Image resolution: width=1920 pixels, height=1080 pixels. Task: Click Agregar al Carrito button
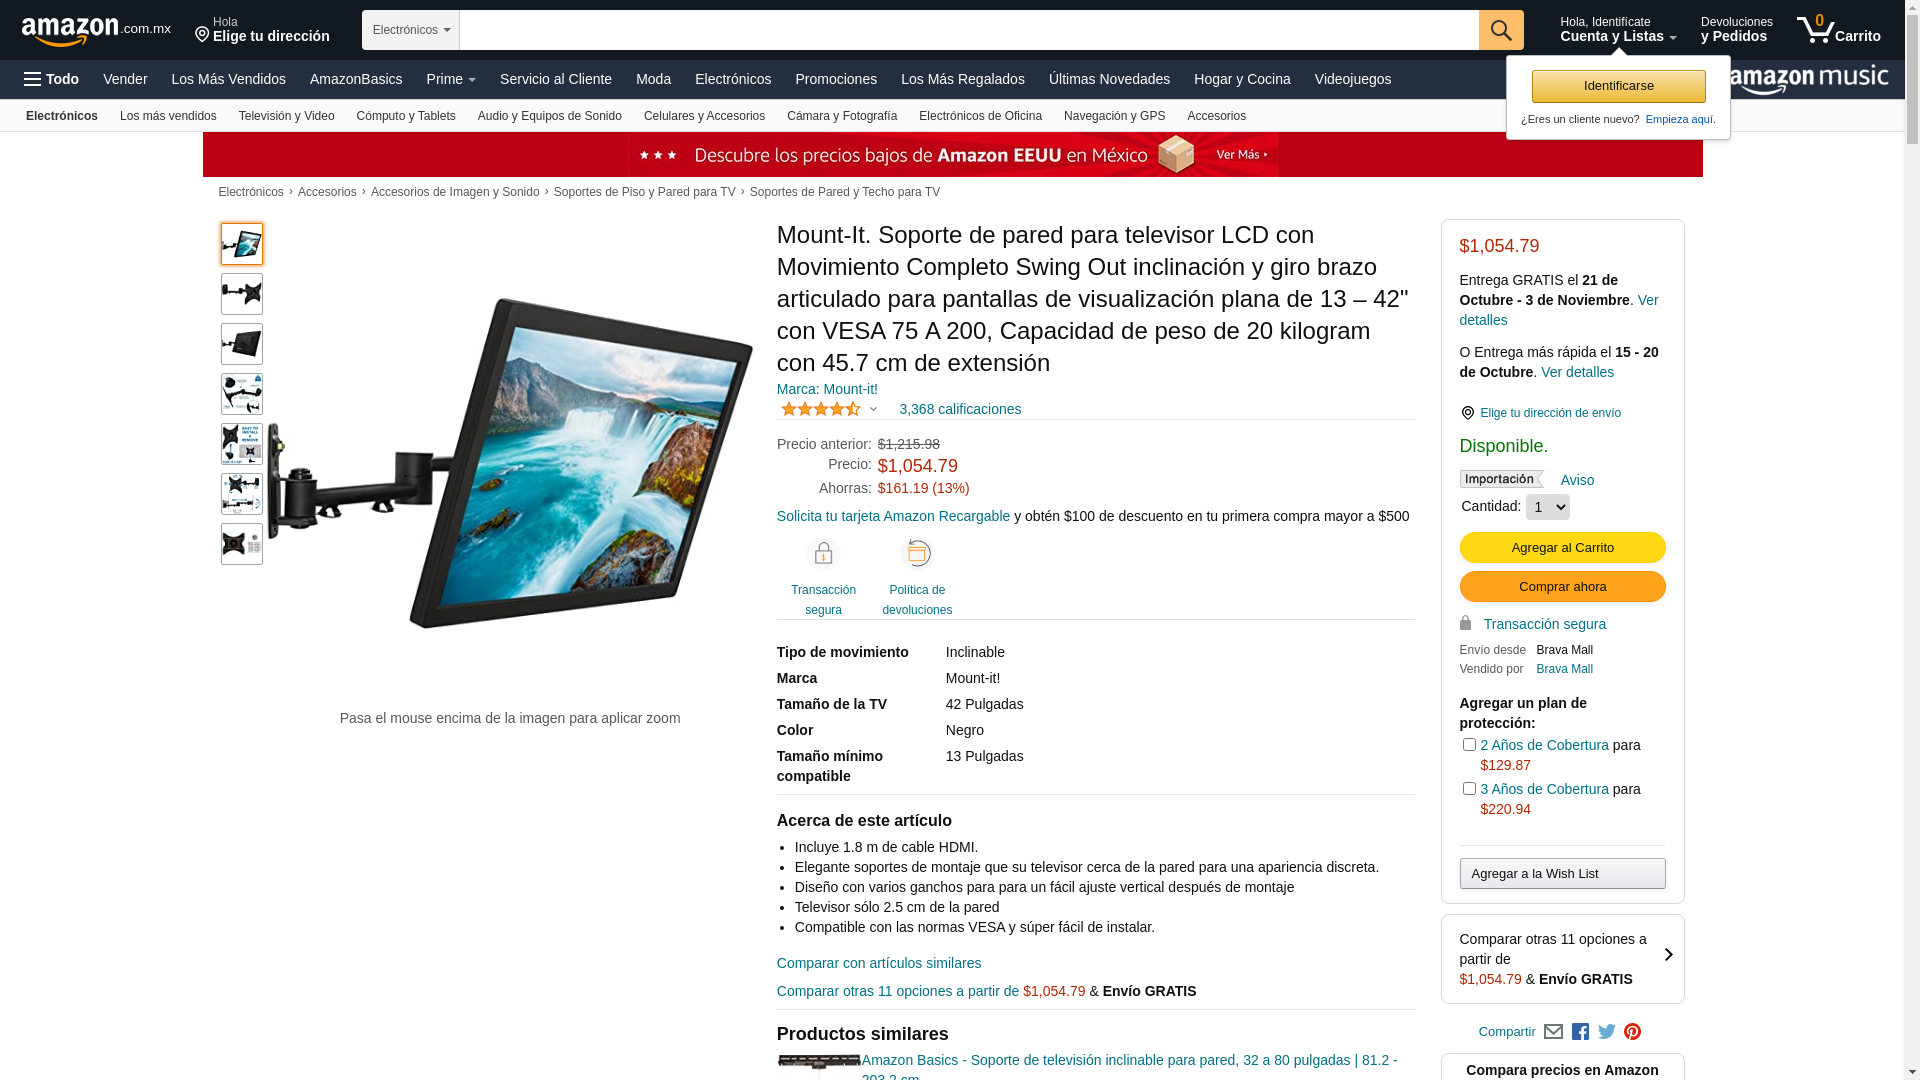pyautogui.click(x=1562, y=548)
